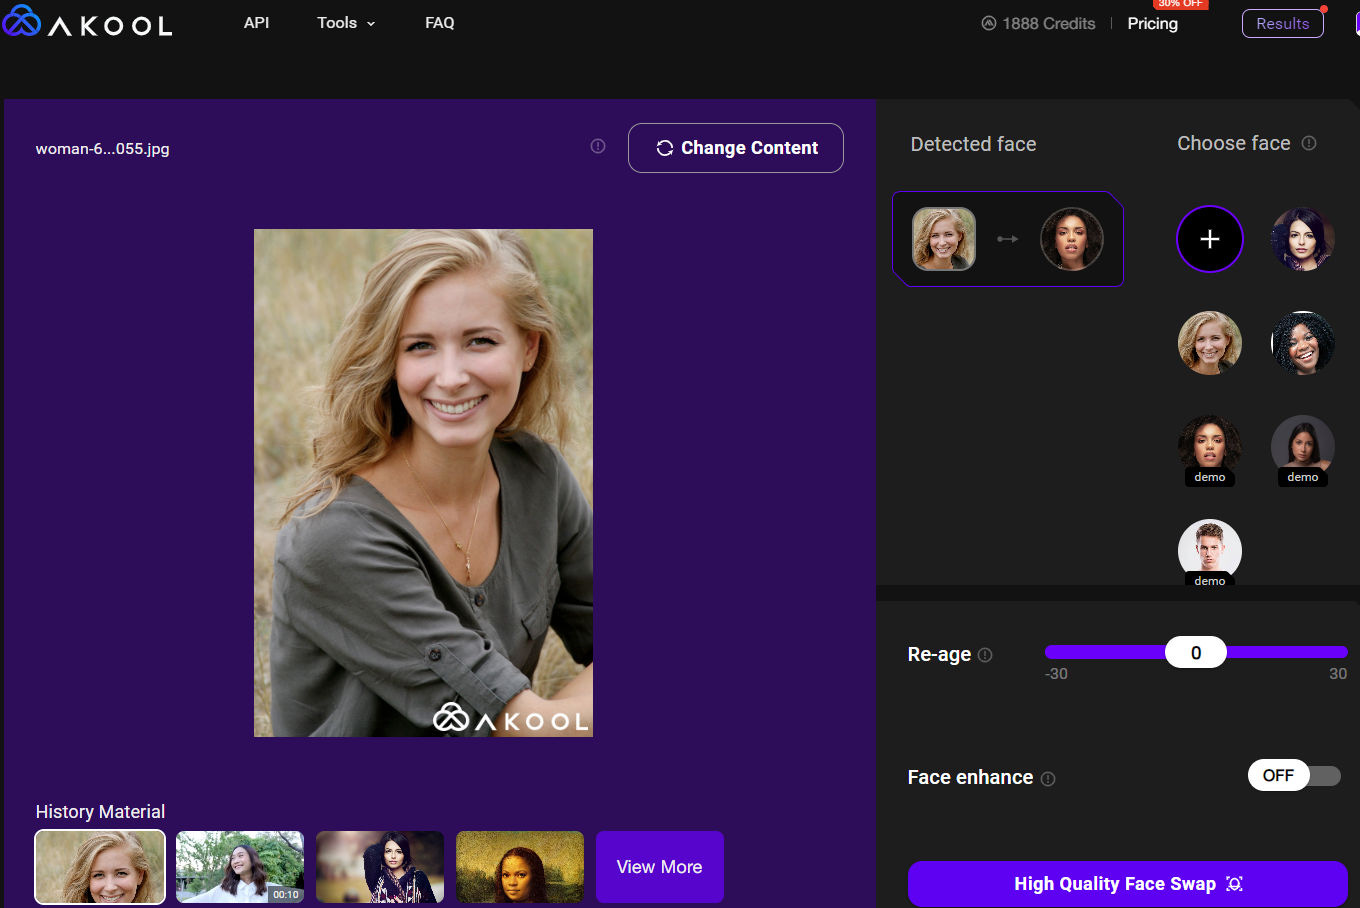Click the Results button
The width and height of the screenshot is (1360, 908).
coord(1283,24)
